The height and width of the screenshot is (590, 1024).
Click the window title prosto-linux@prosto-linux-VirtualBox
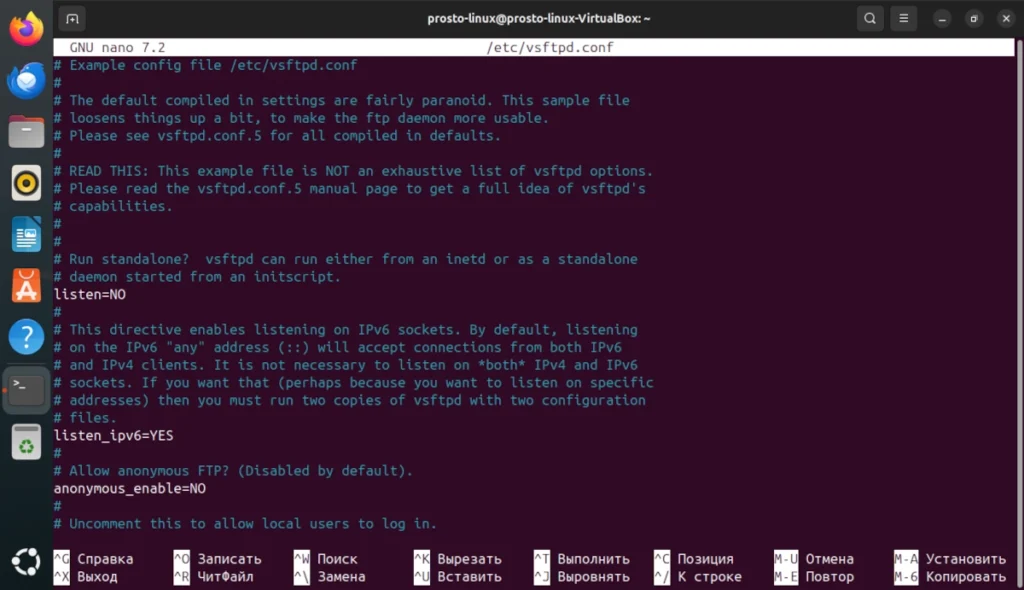[x=539, y=18]
